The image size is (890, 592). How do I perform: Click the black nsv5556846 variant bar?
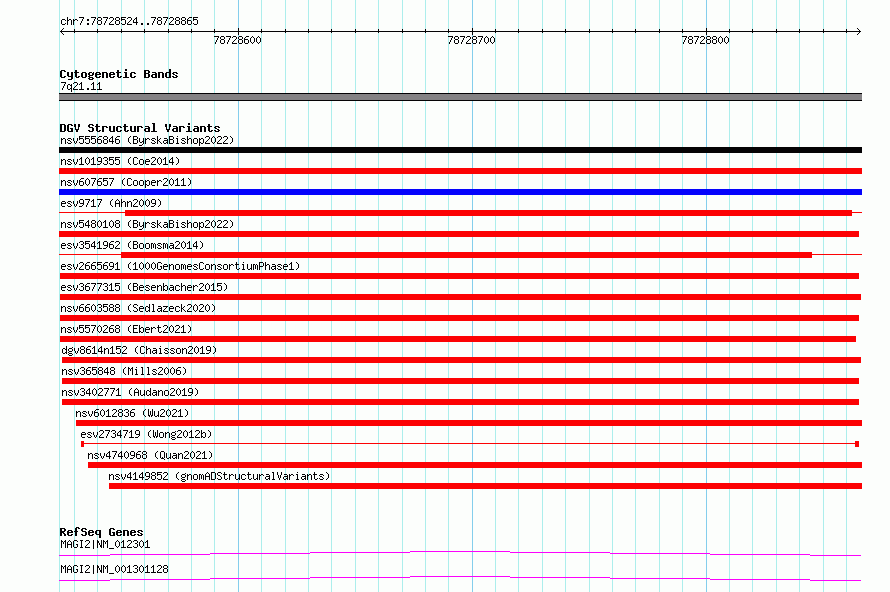(x=460, y=150)
